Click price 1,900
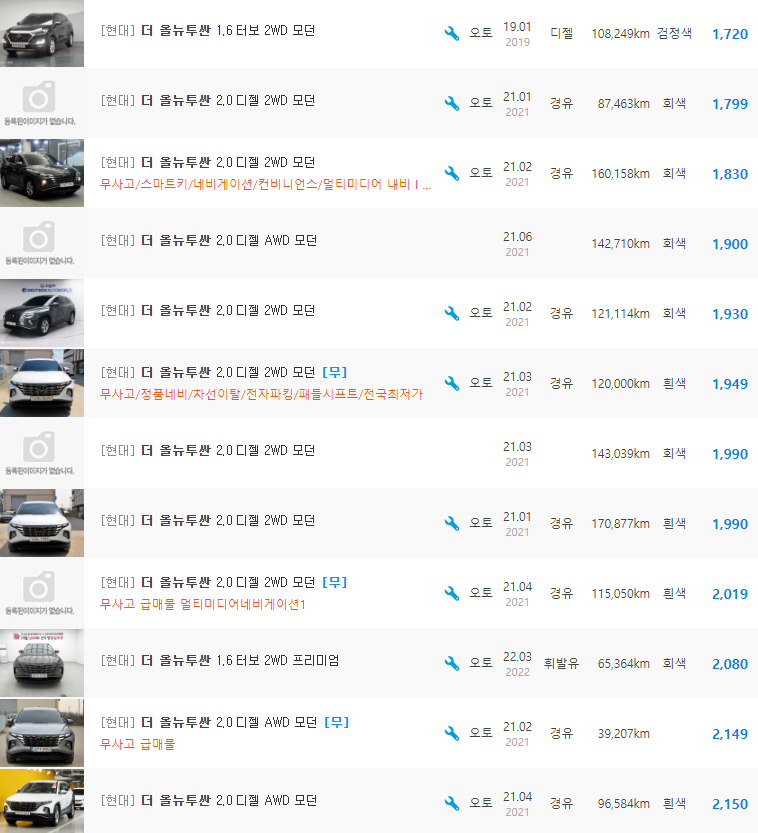This screenshot has height=833, width=758. [x=730, y=244]
